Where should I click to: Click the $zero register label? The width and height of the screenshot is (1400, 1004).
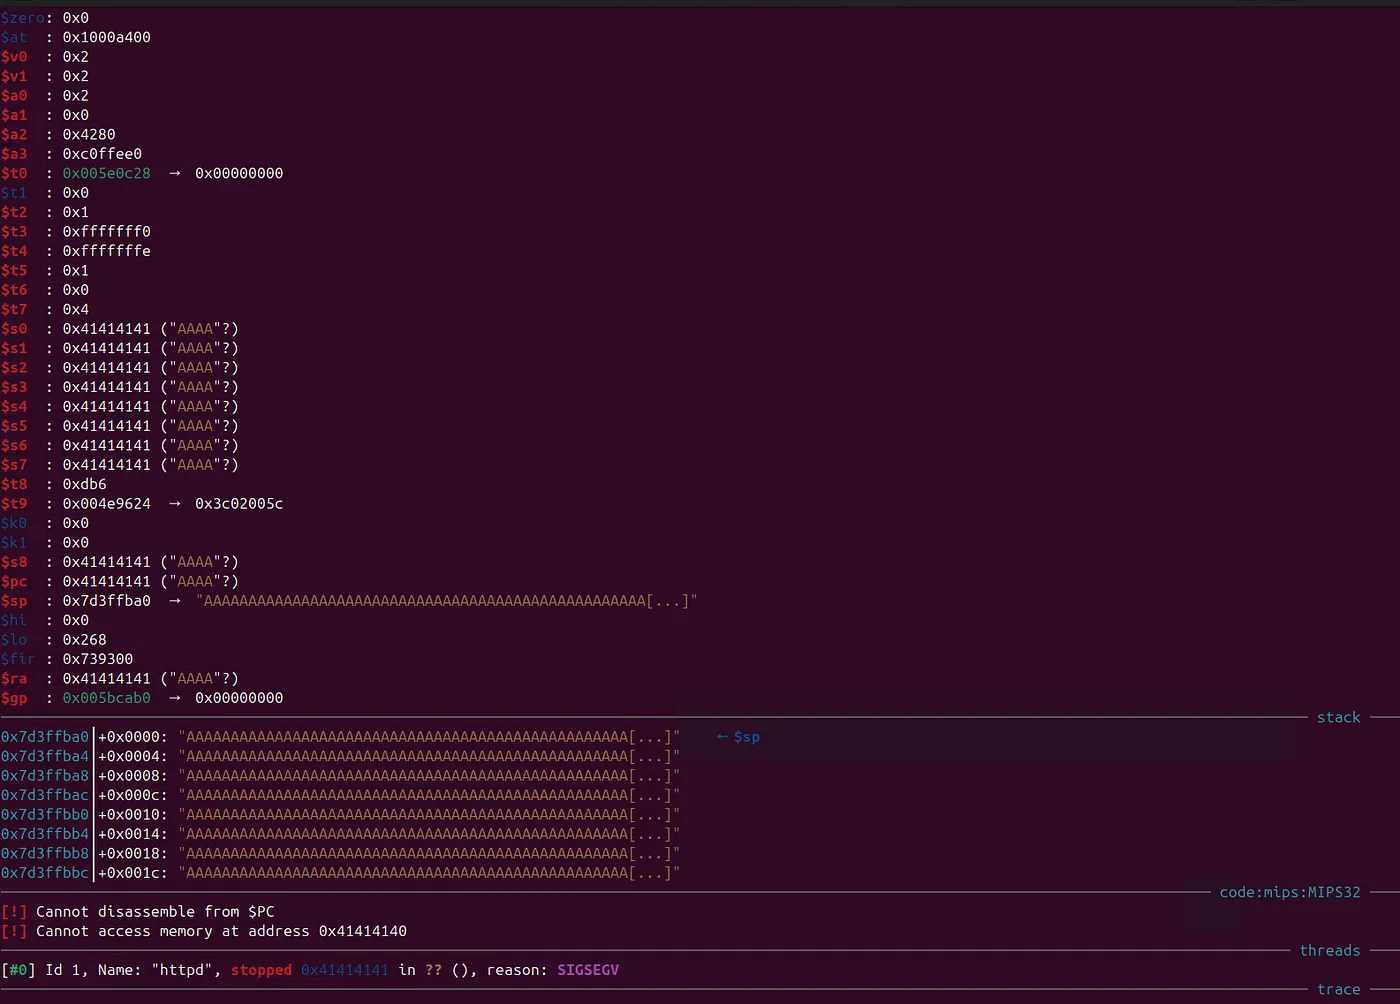pos(23,18)
